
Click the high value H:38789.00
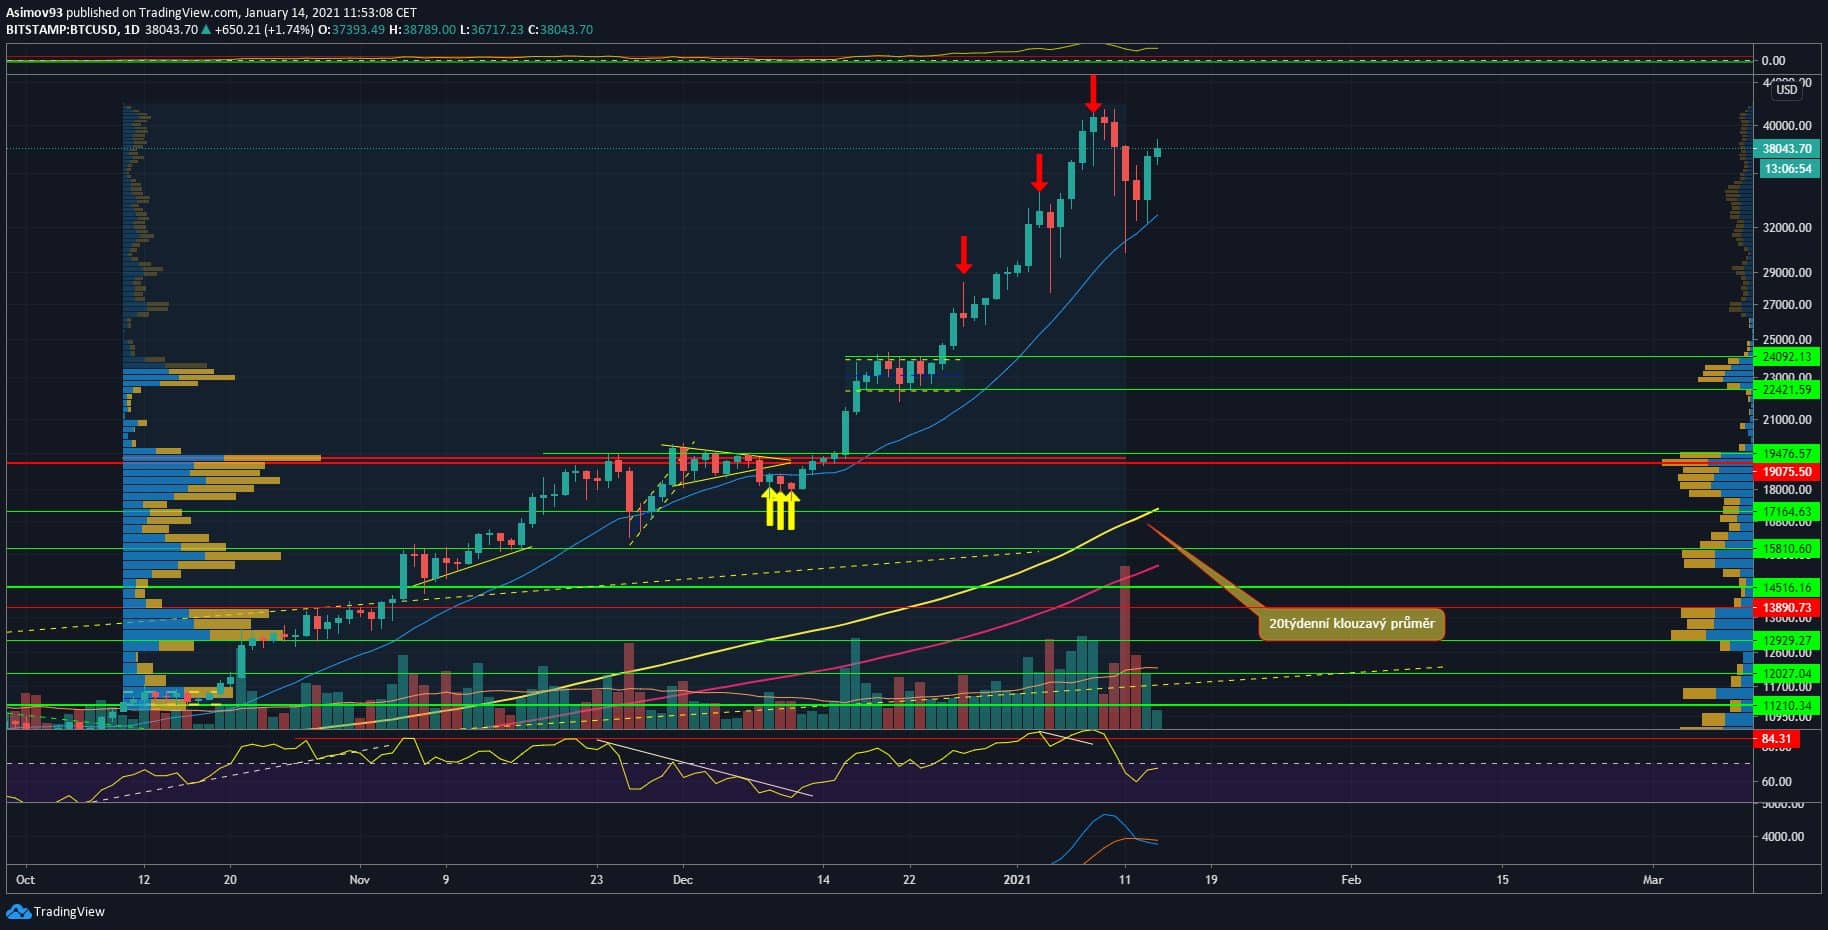pos(422,30)
